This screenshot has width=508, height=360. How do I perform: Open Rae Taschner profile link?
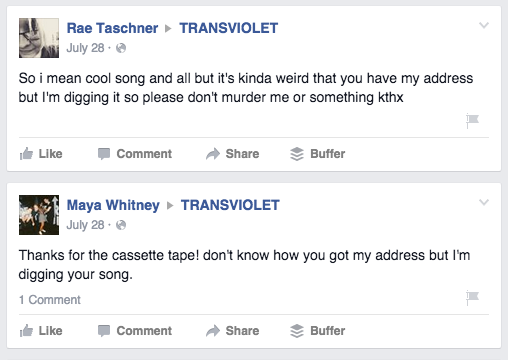(x=112, y=28)
